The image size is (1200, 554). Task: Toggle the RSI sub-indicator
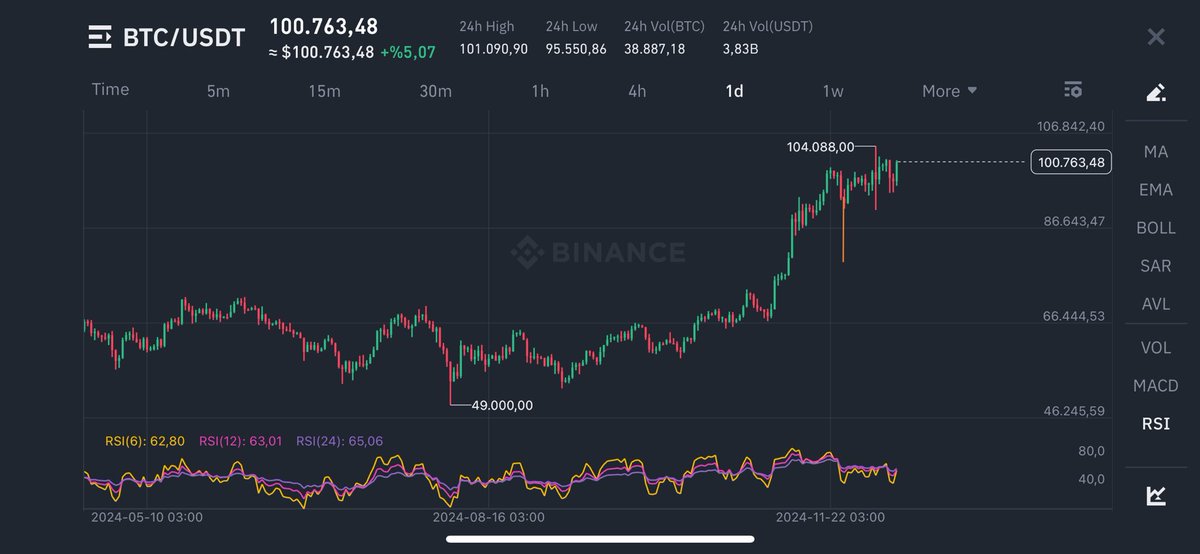coord(1155,424)
